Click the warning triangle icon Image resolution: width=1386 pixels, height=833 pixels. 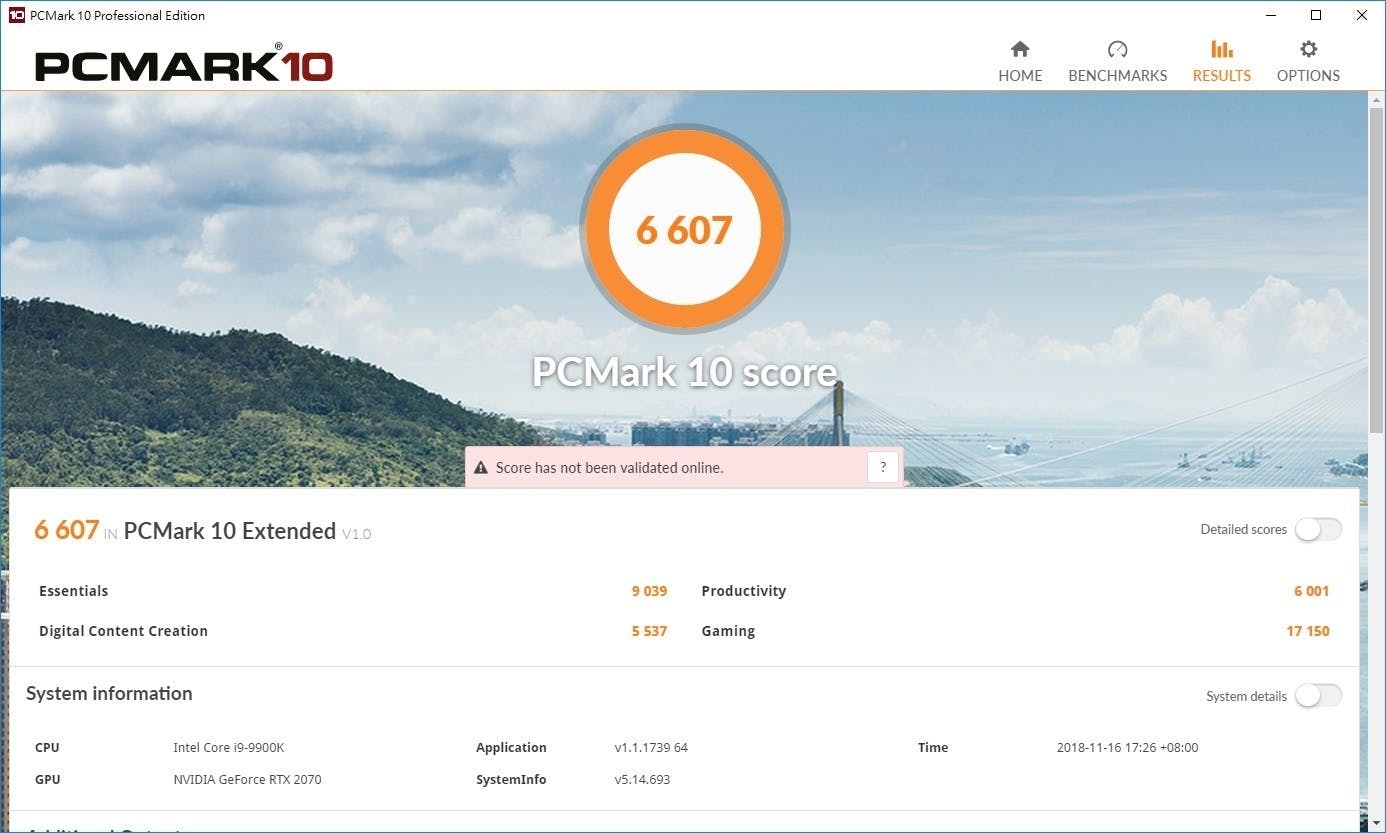click(x=481, y=468)
